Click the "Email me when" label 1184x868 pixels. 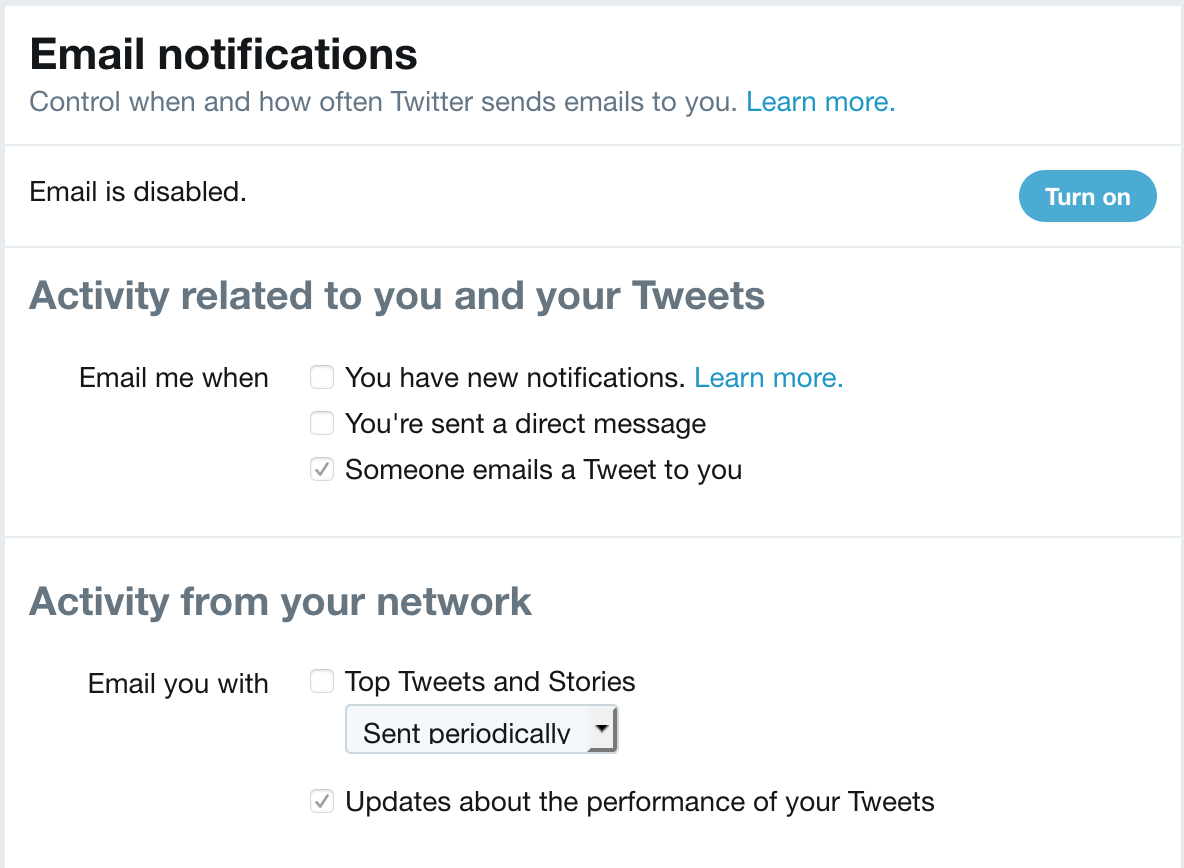click(173, 377)
